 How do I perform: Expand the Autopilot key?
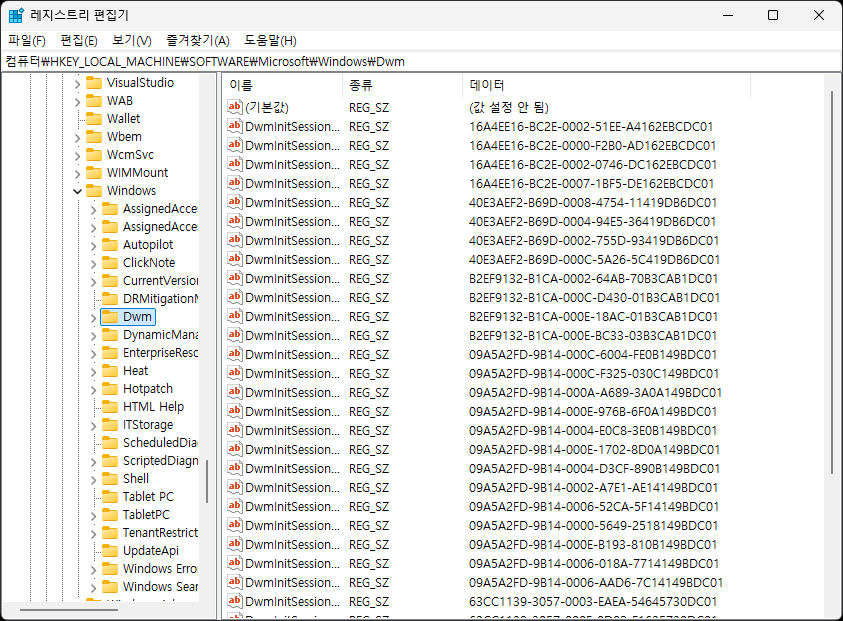coord(93,245)
